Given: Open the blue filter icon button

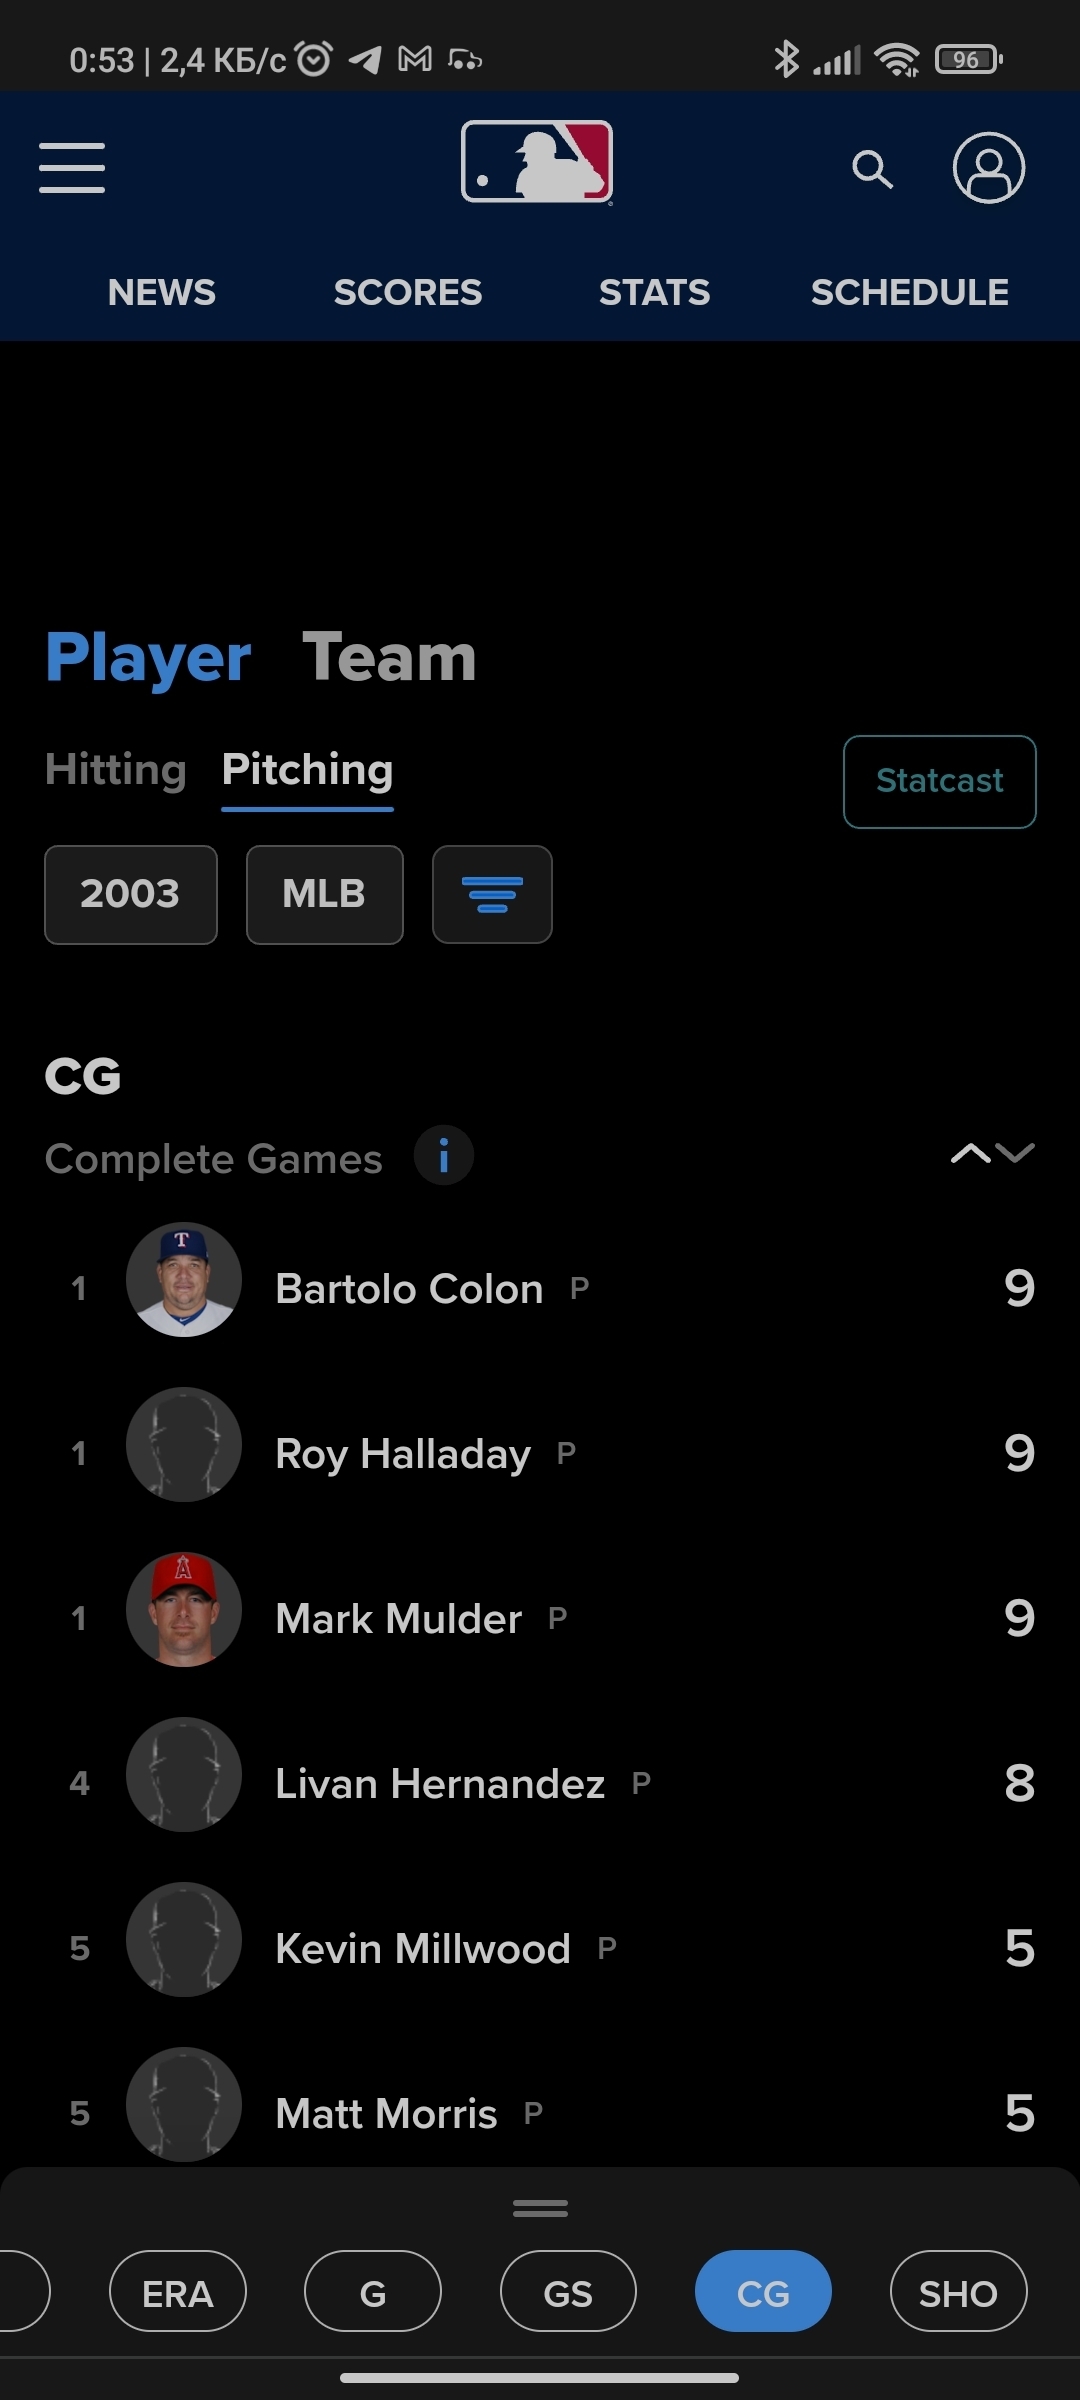Looking at the screenshot, I should 492,894.
